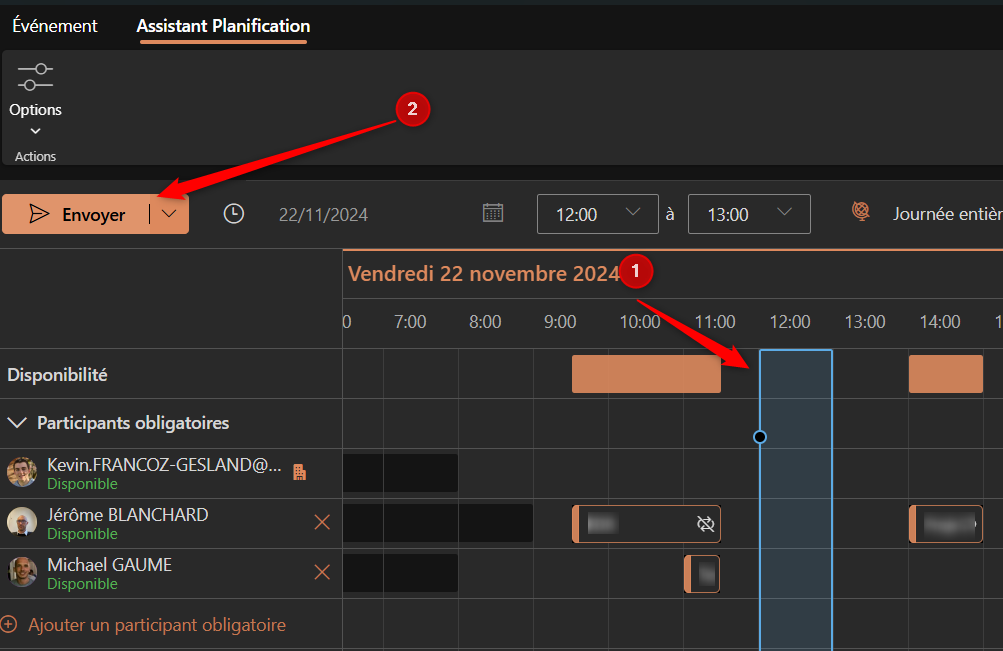Open the Options sliders icon
This screenshot has width=1003, height=651.
(35, 78)
